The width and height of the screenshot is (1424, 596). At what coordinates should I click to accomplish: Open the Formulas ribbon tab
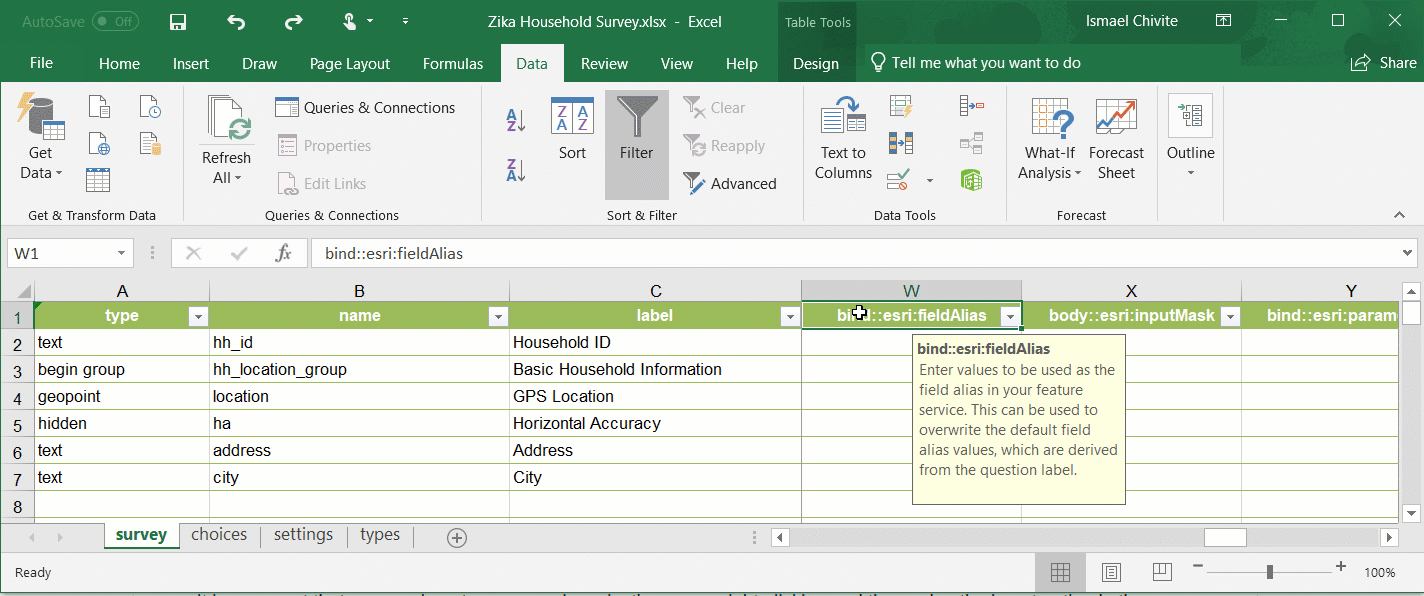[x=453, y=64]
